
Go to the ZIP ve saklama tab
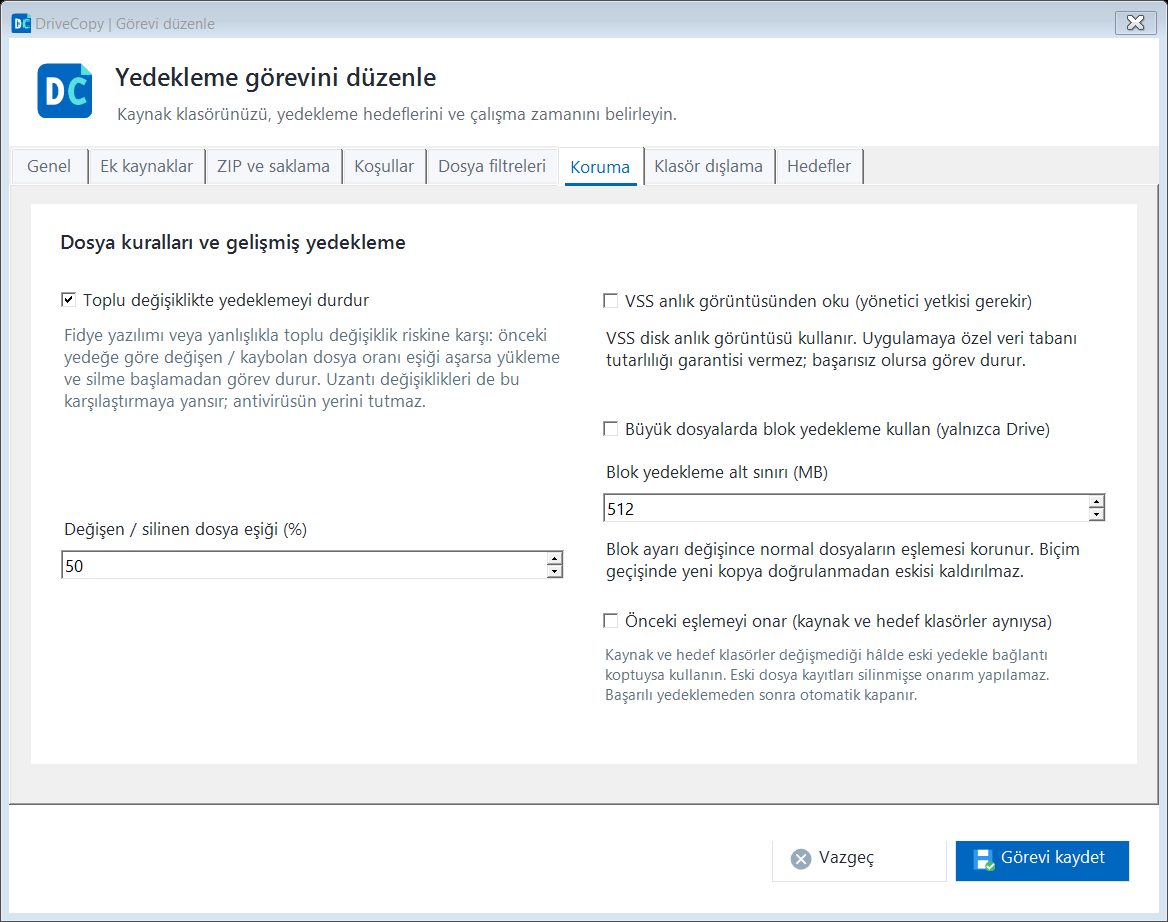point(273,166)
